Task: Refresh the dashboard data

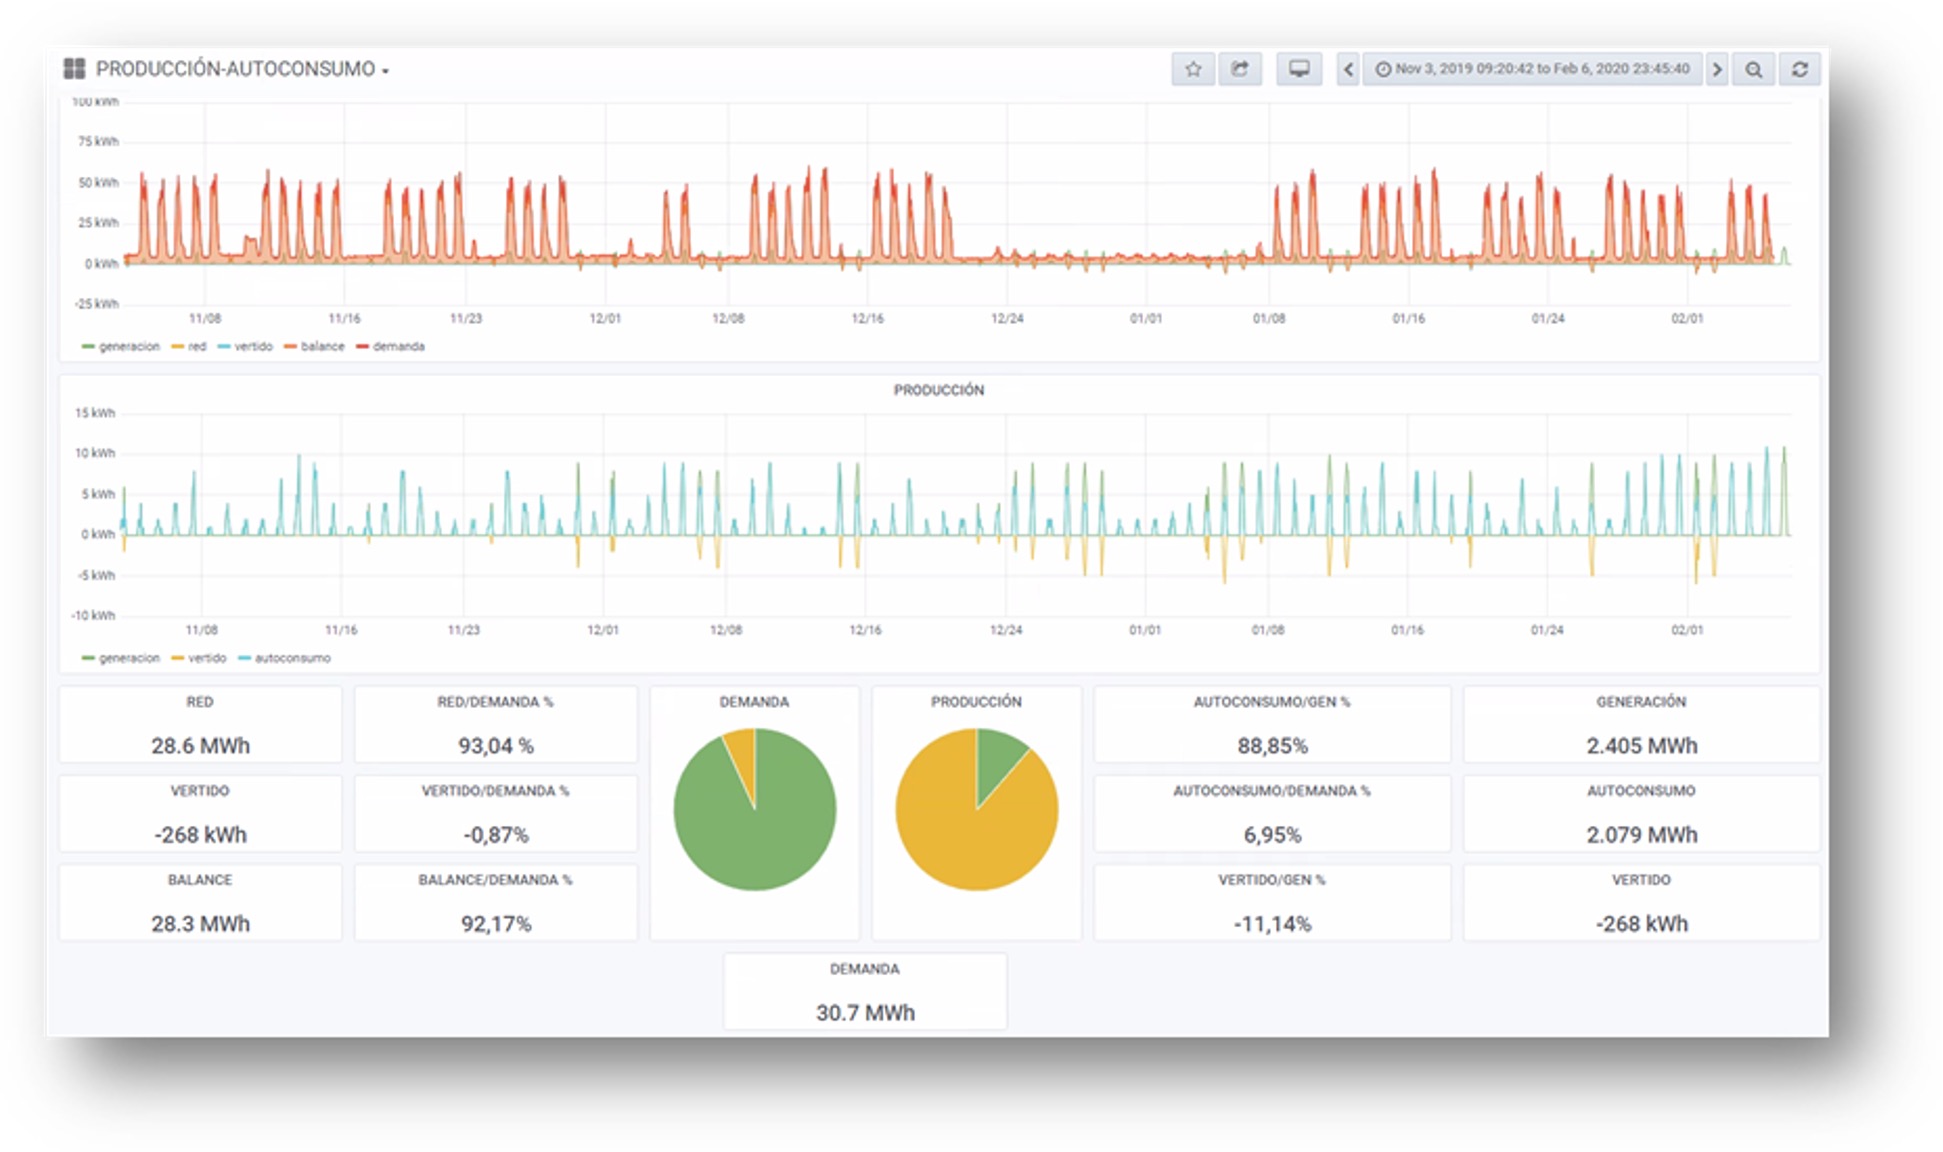Action: pyautogui.click(x=1800, y=69)
